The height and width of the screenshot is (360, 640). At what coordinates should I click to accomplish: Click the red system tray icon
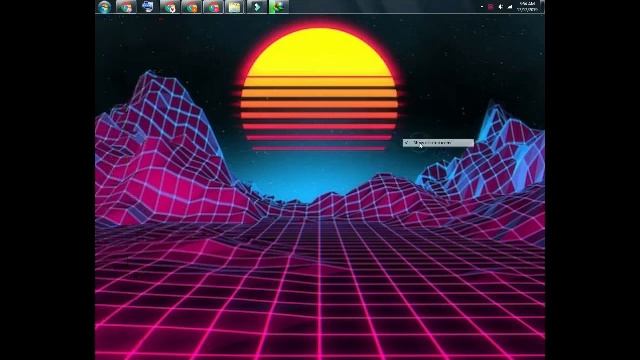[491, 7]
